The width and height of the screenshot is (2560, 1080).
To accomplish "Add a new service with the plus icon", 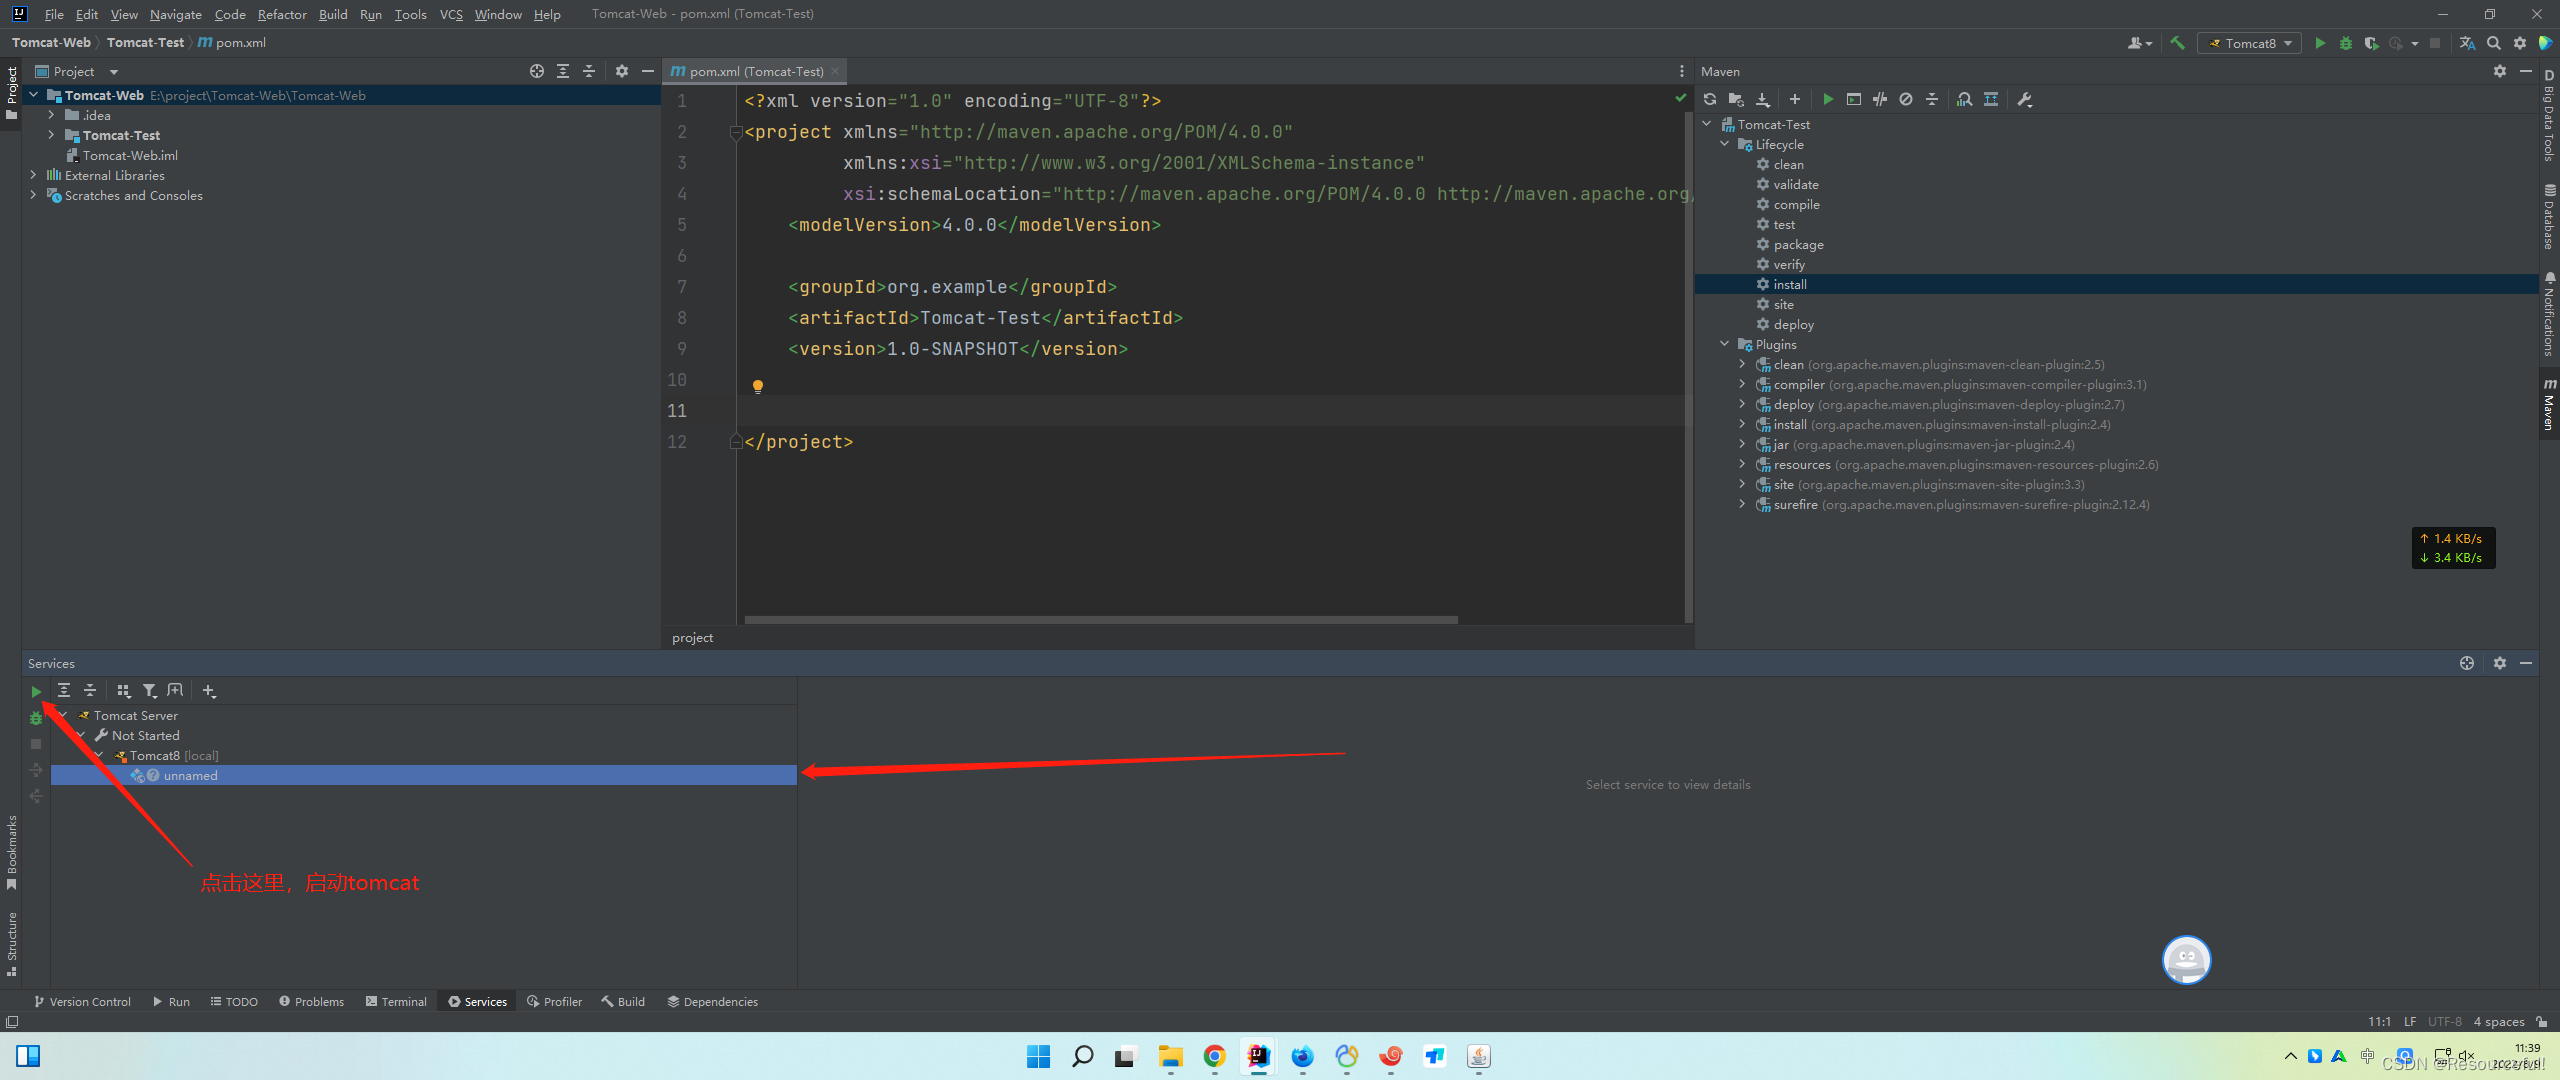I will pos(209,690).
